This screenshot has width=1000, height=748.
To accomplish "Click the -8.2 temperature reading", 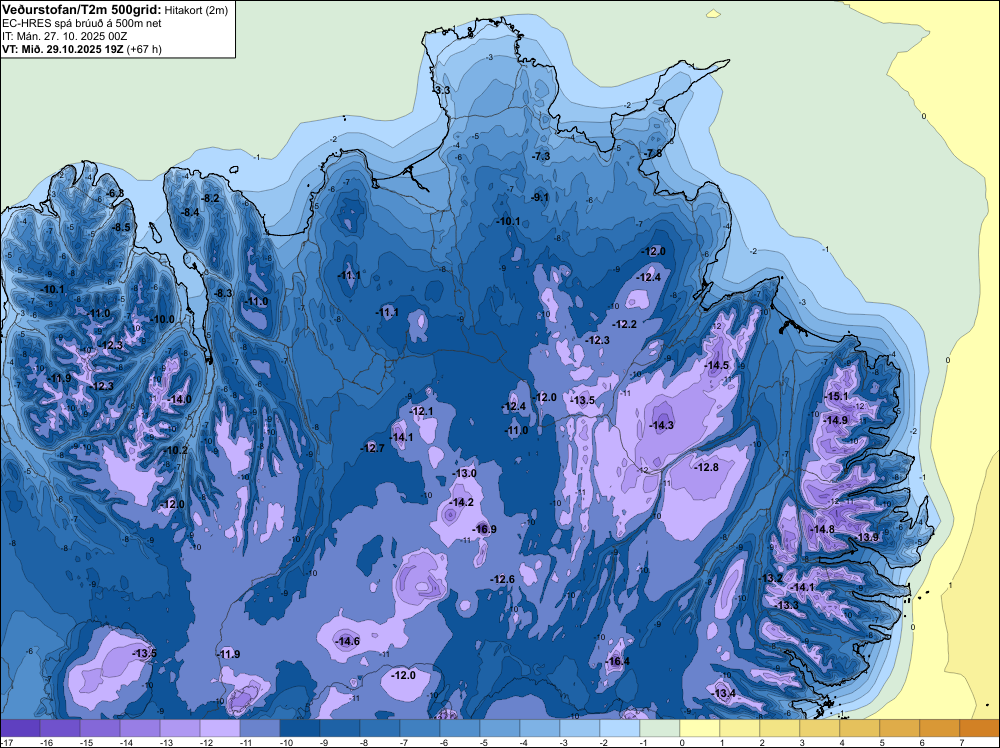I will coord(210,198).
